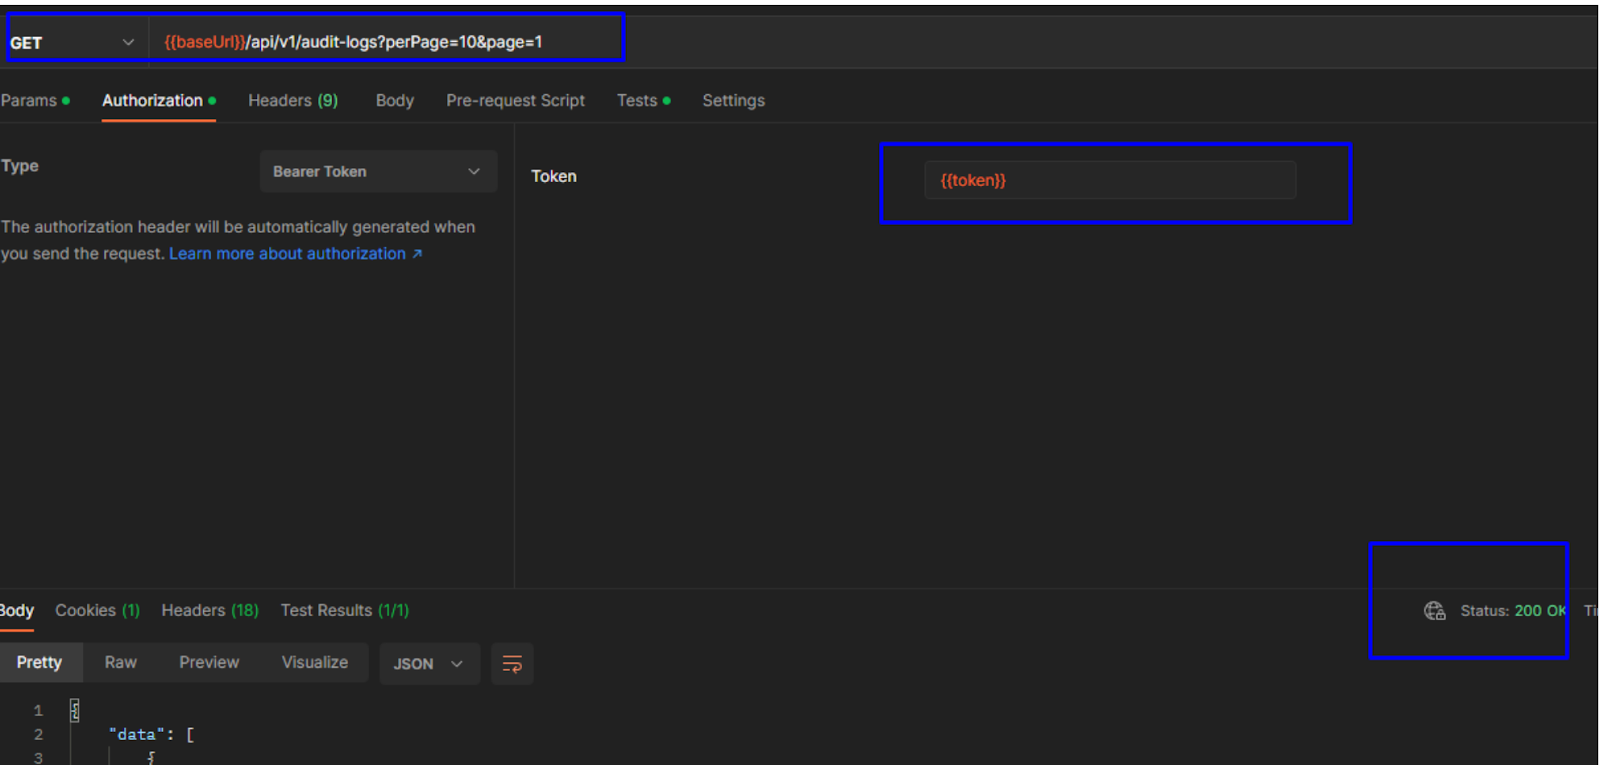Open the request Headers (9) tab

point(292,101)
